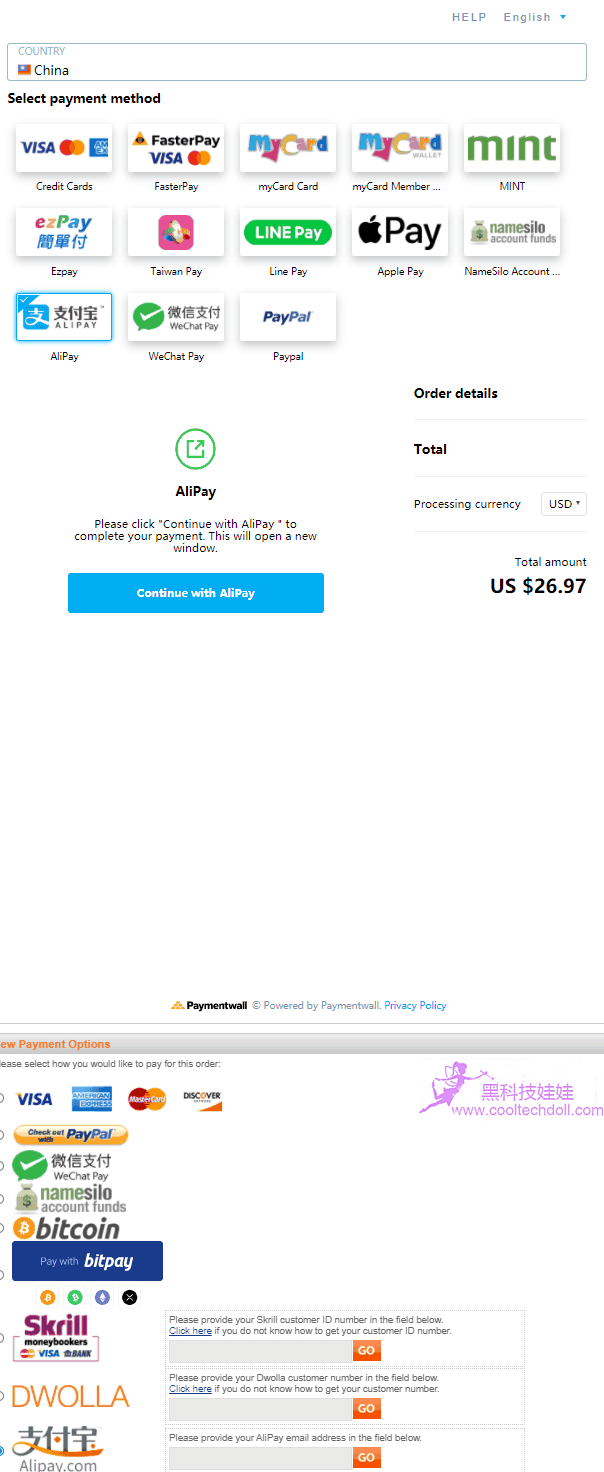
Task: Select the MINT payment method
Action: coord(512,148)
